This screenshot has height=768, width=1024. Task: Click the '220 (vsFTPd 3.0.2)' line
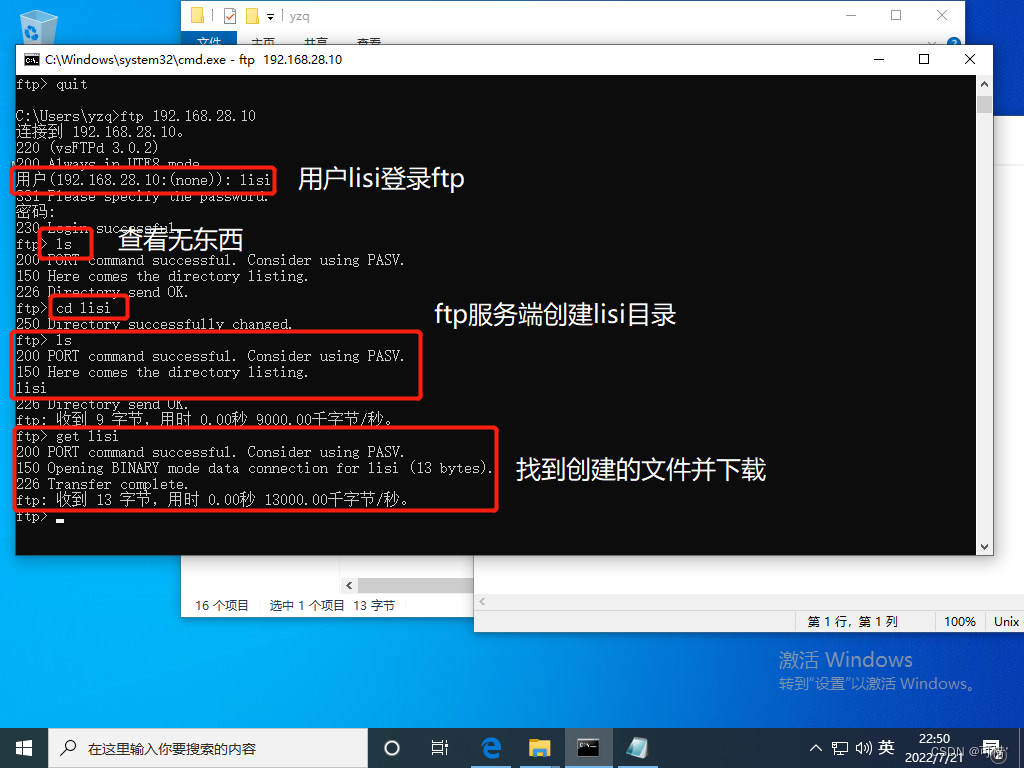[x=88, y=148]
